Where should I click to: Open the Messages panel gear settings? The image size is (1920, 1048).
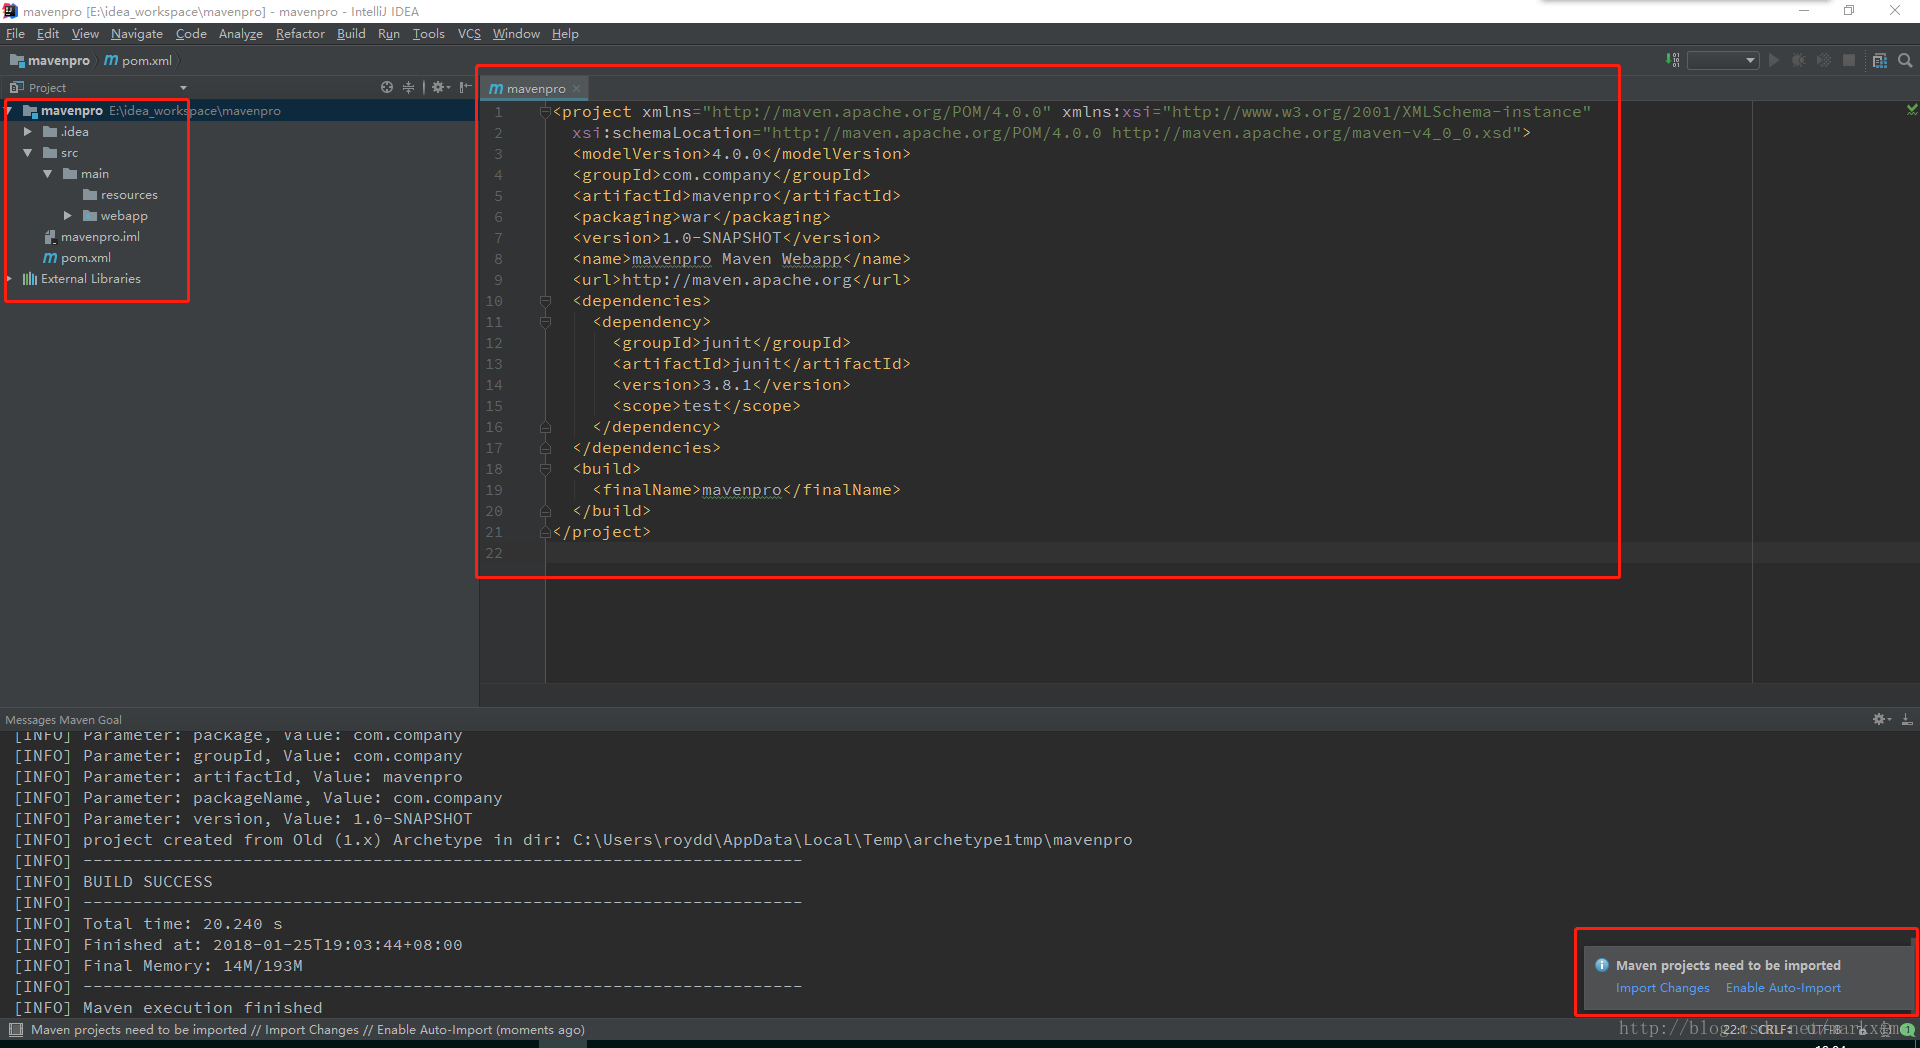coord(1881,719)
